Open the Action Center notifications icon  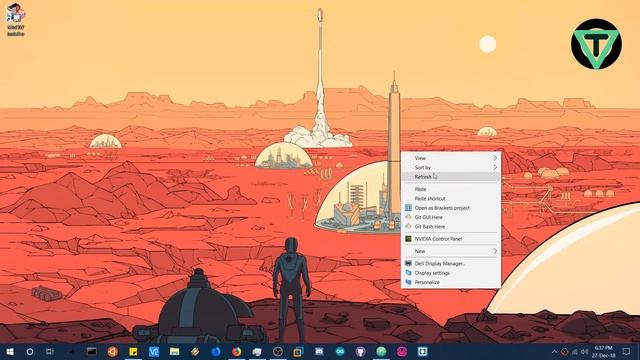pyautogui.click(x=627, y=351)
